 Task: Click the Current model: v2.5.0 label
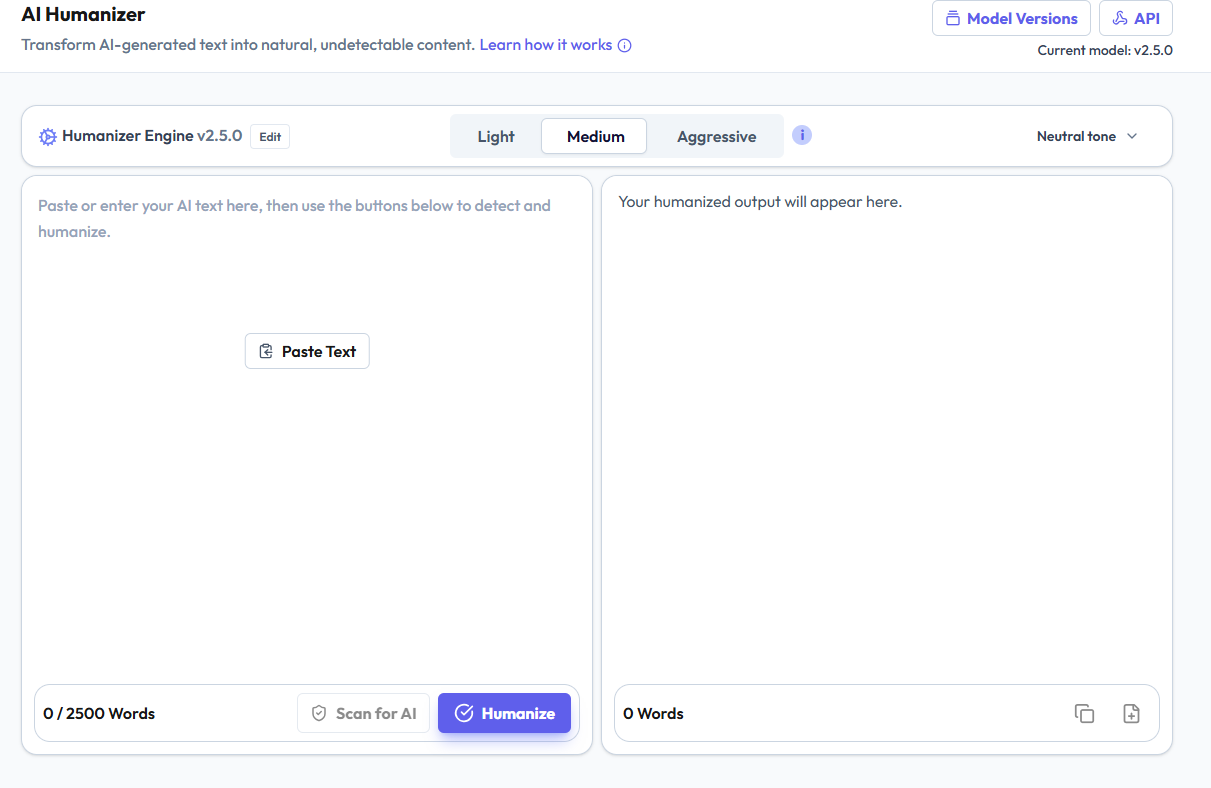click(1105, 50)
